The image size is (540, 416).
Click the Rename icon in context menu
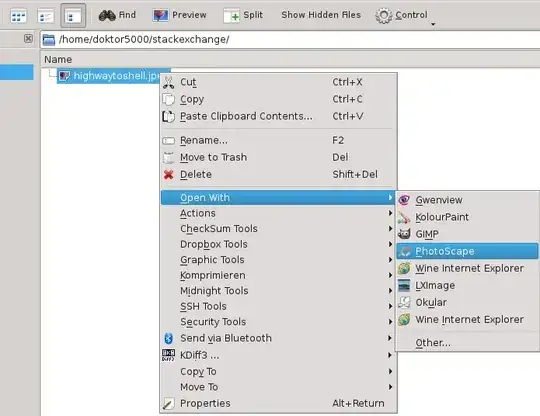pyautogui.click(x=168, y=141)
